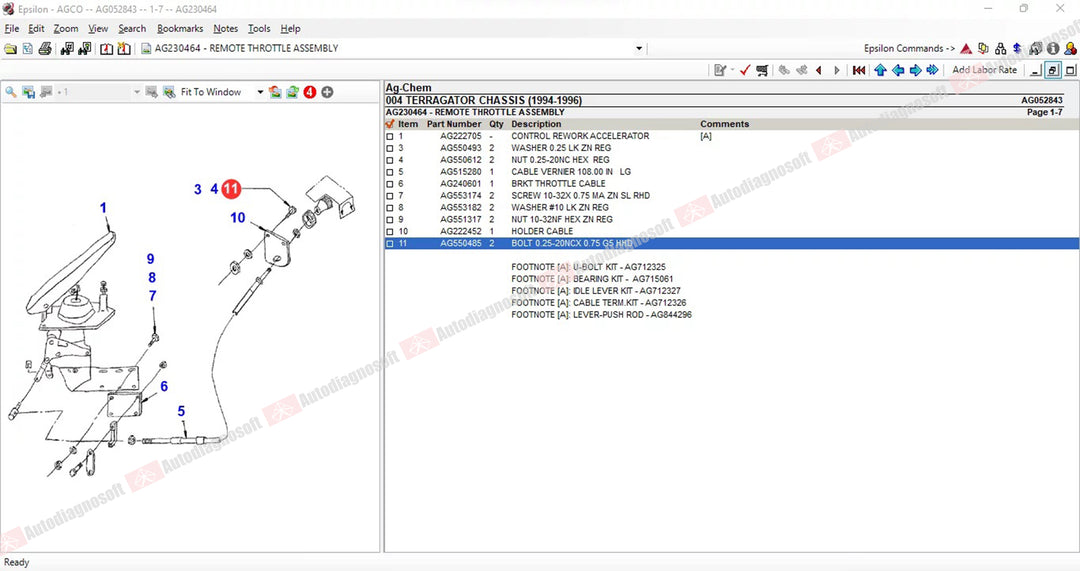The height and width of the screenshot is (571, 1080).
Task: Open the Help menu
Action: click(290, 29)
